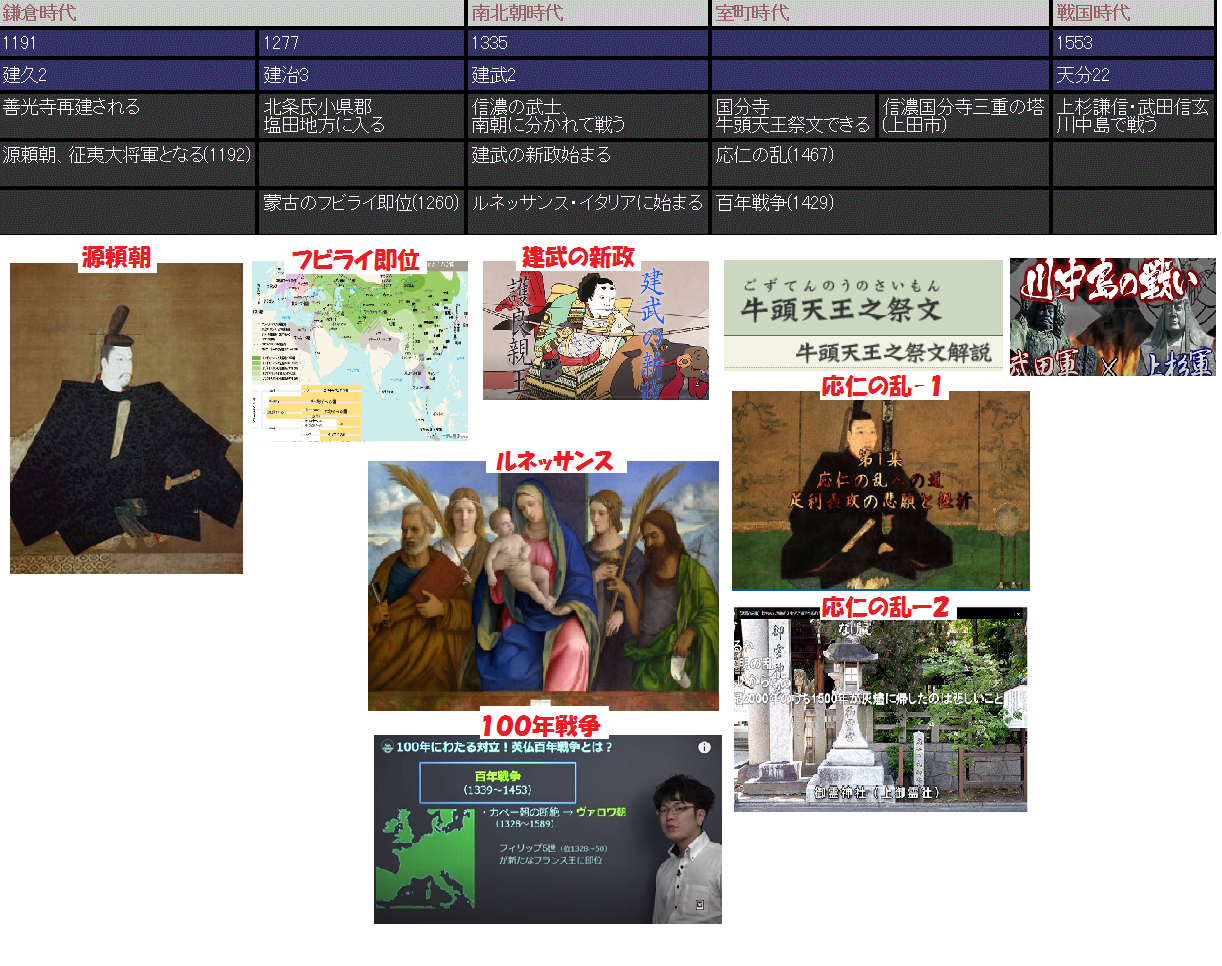Click the year 1335 cell
Image resolution: width=1222 pixels, height=966 pixels.
click(x=588, y=43)
